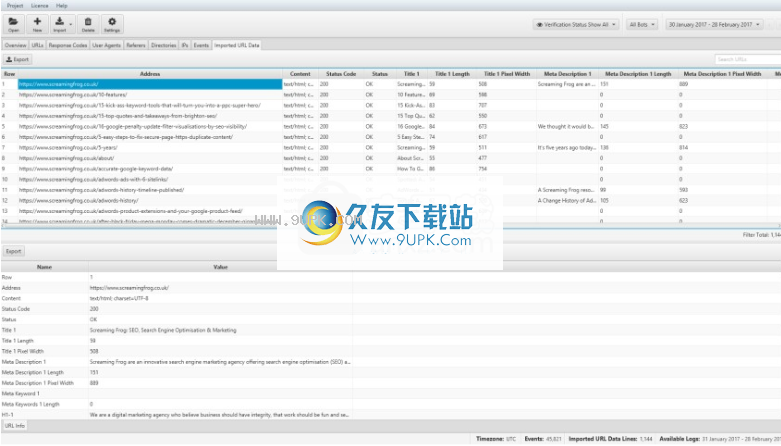Switch to the Directories tab
The width and height of the screenshot is (781, 446).
[163, 45]
